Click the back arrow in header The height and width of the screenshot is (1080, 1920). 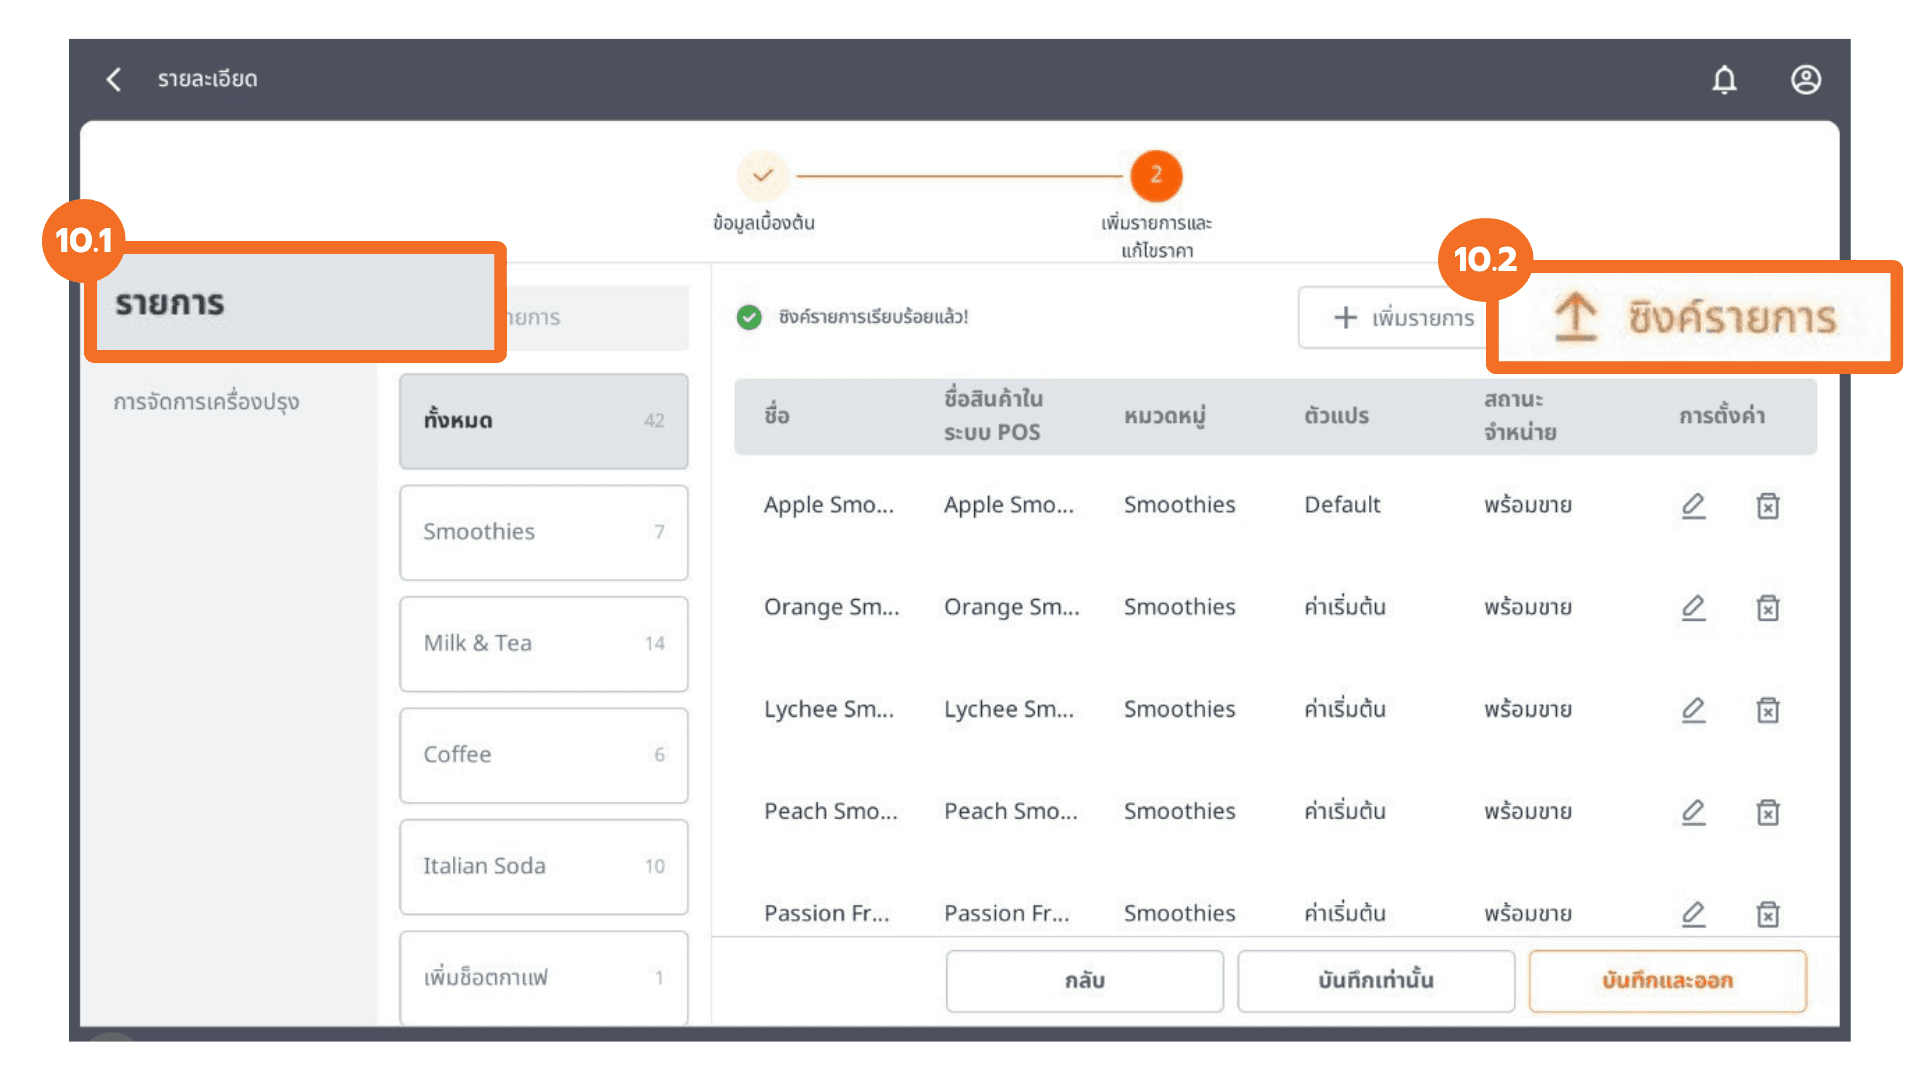114,79
